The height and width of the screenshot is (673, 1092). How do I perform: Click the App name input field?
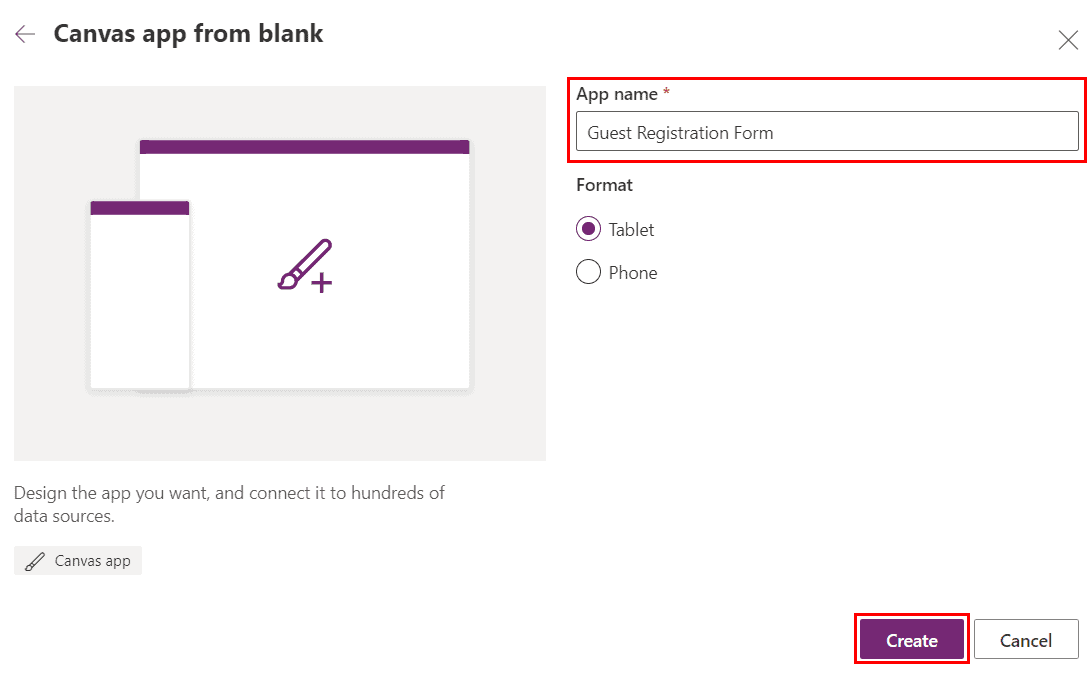point(827,131)
